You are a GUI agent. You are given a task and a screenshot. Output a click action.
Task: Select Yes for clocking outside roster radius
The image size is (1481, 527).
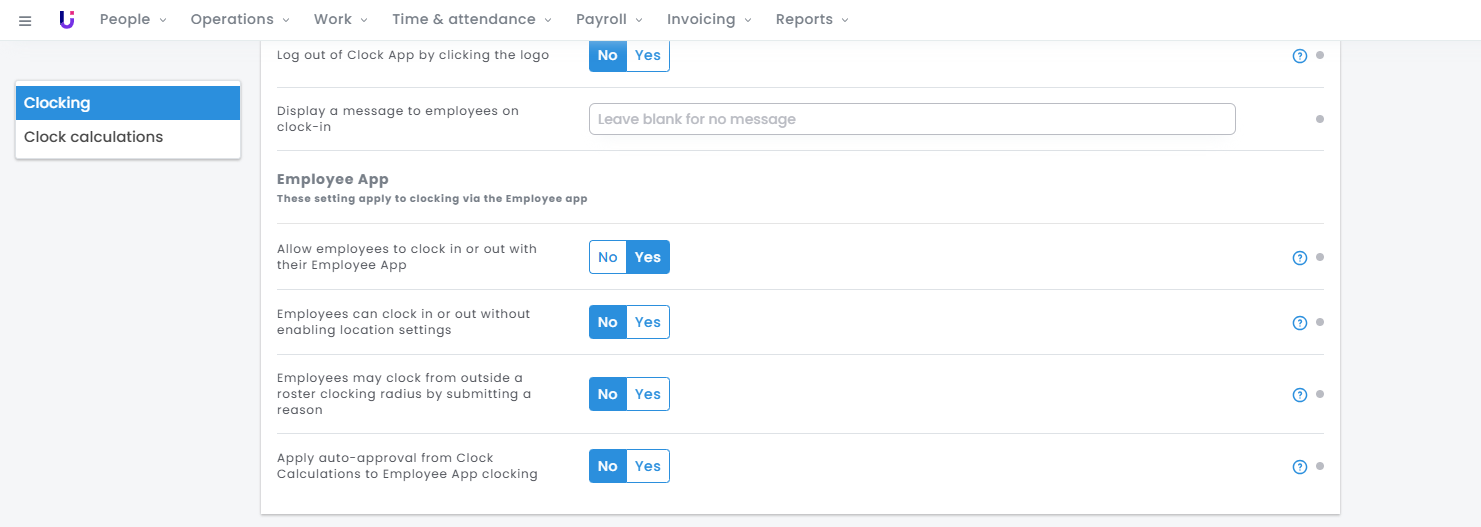point(648,394)
